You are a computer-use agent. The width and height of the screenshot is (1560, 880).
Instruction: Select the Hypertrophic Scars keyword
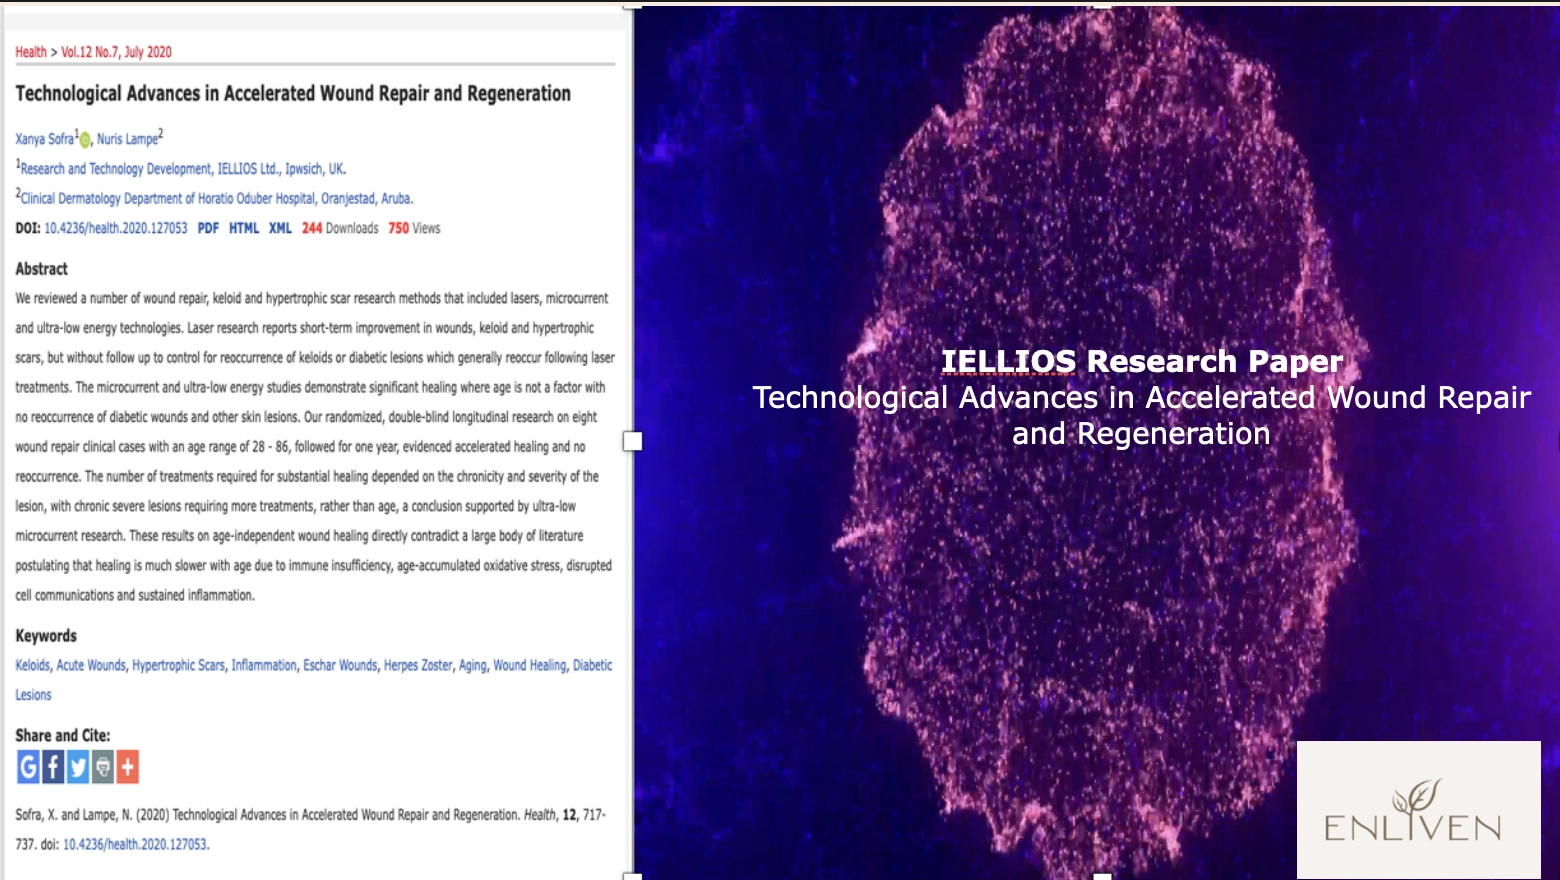(x=178, y=665)
